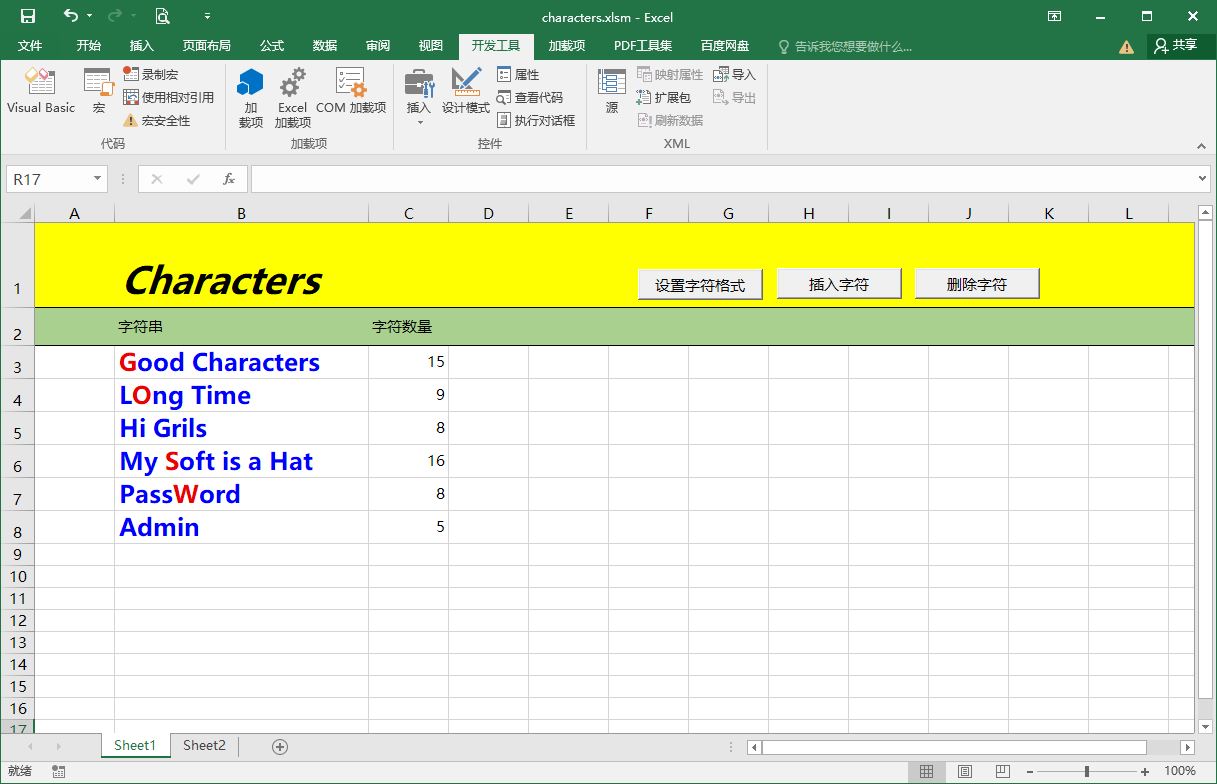The image size is (1217, 784).
Task: Click the Insert Function fx icon
Action: (x=229, y=179)
